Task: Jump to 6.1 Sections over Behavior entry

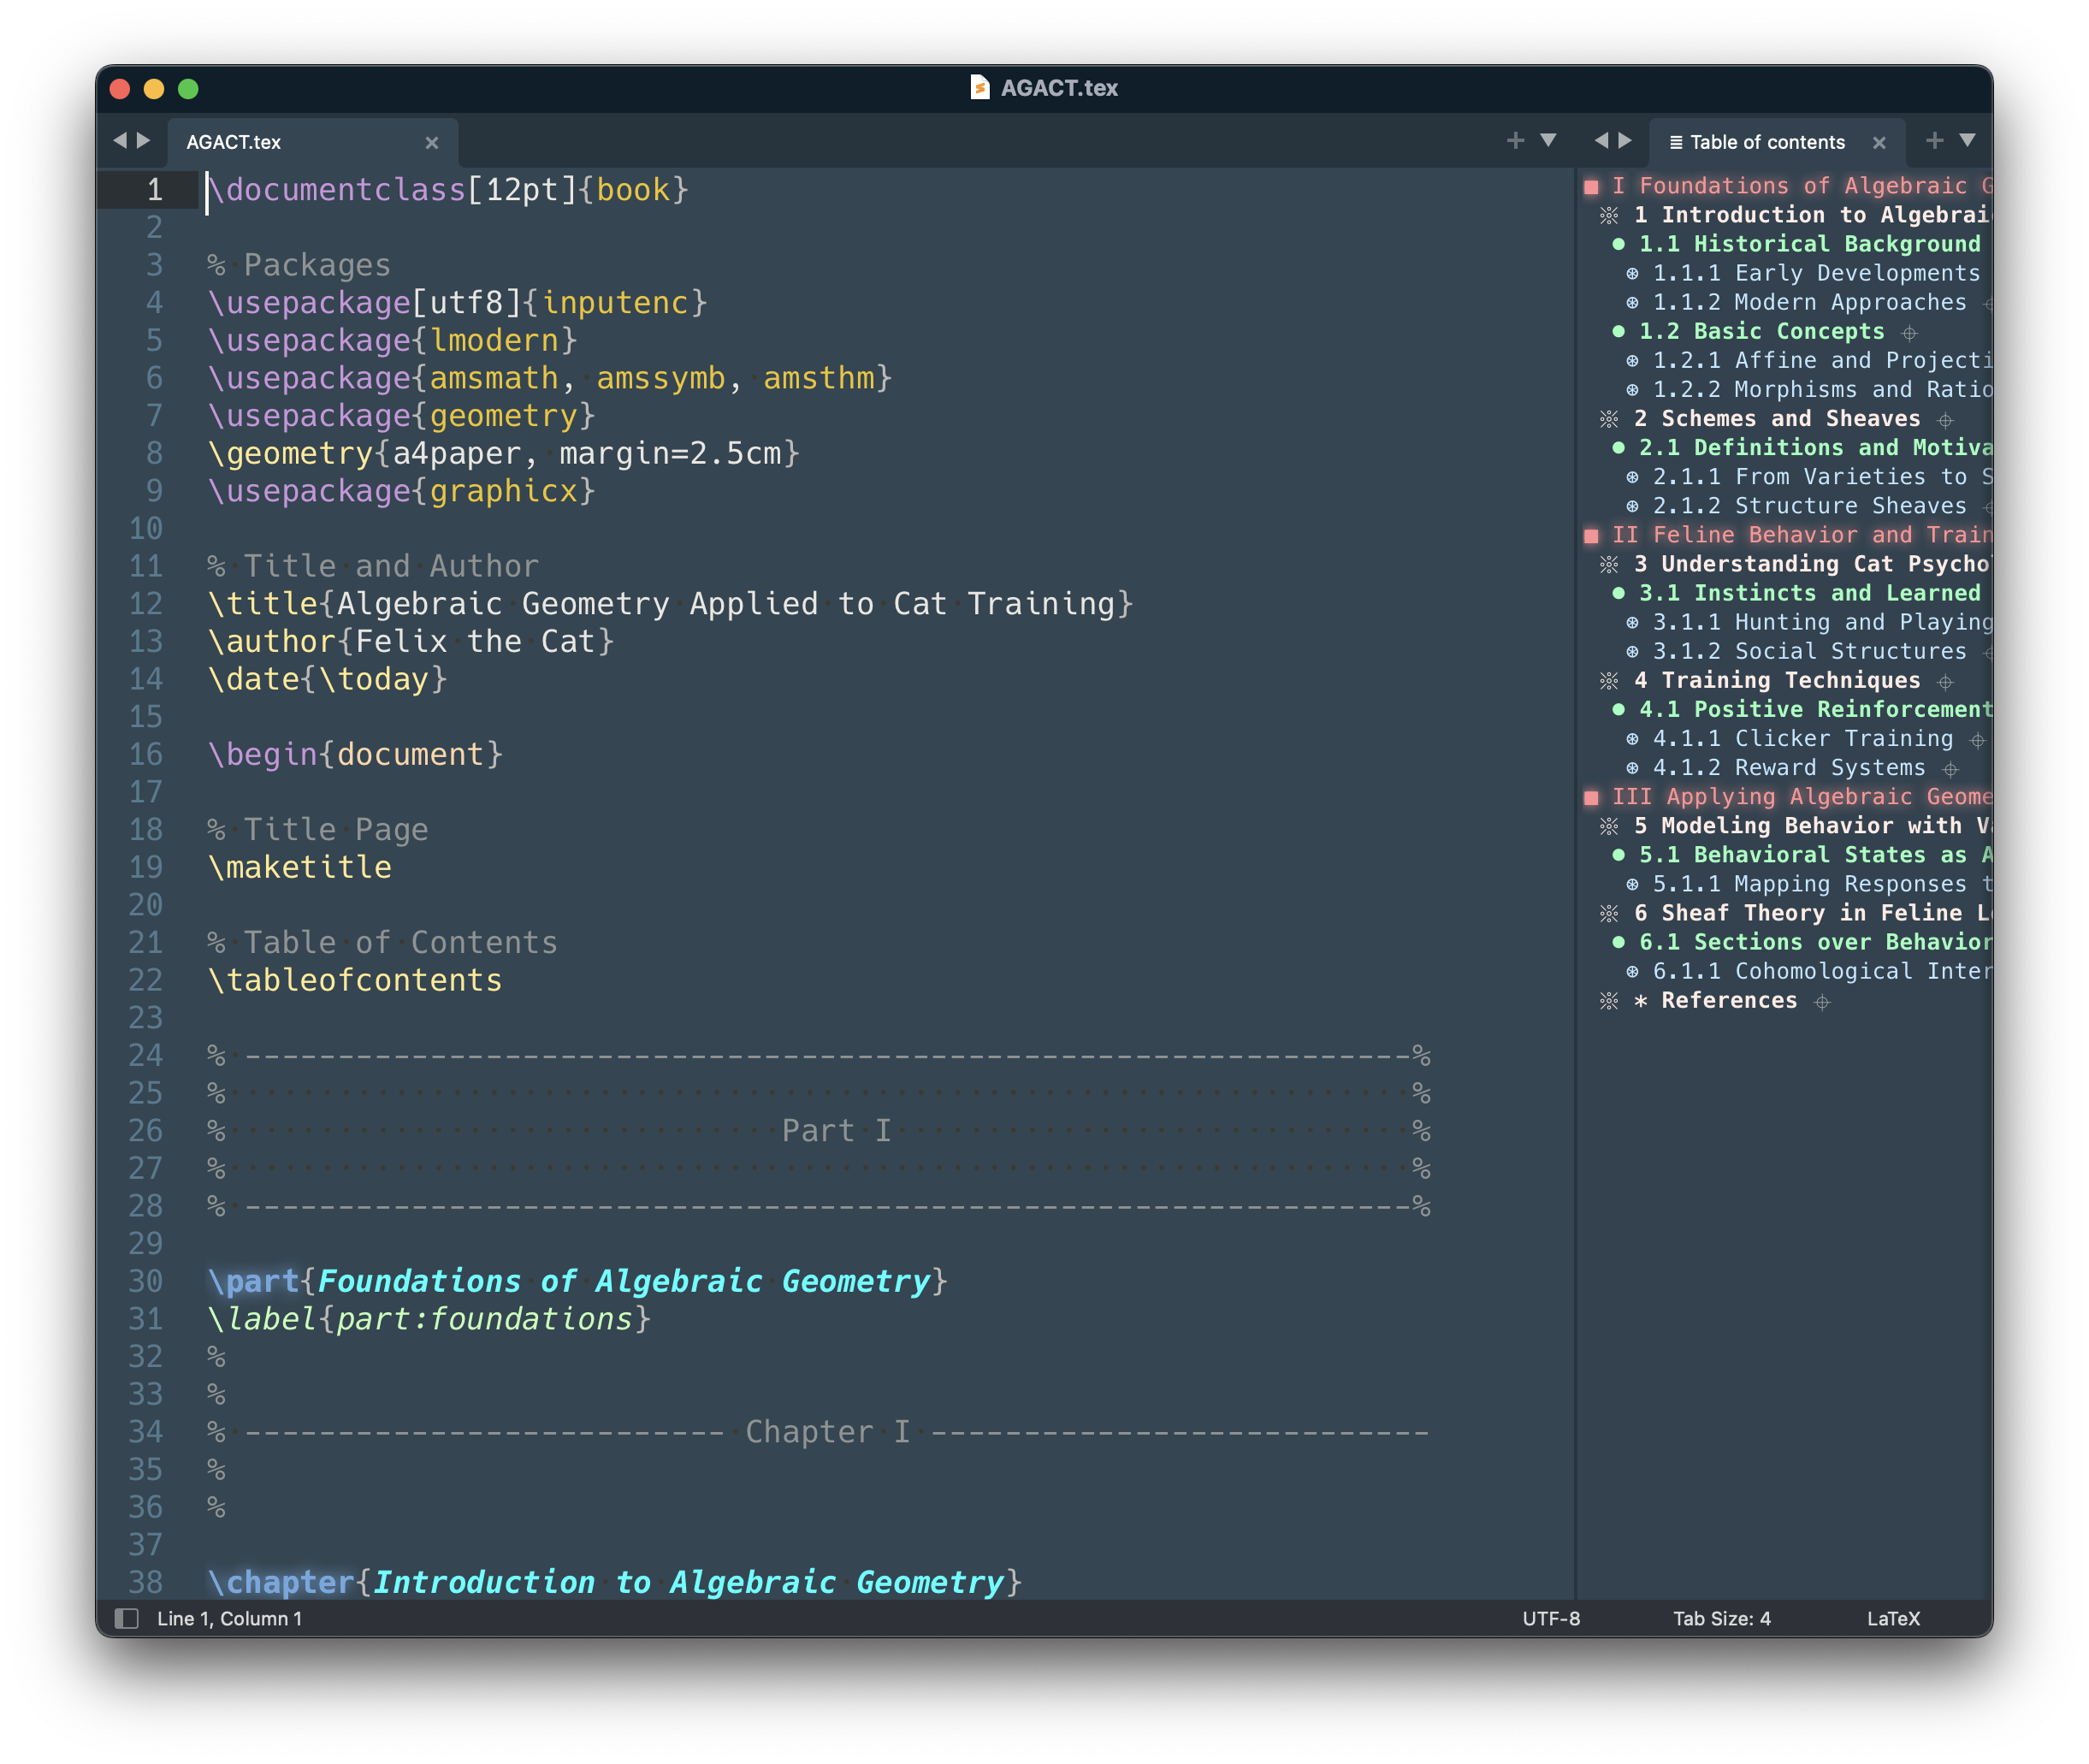Action: coord(1814,942)
